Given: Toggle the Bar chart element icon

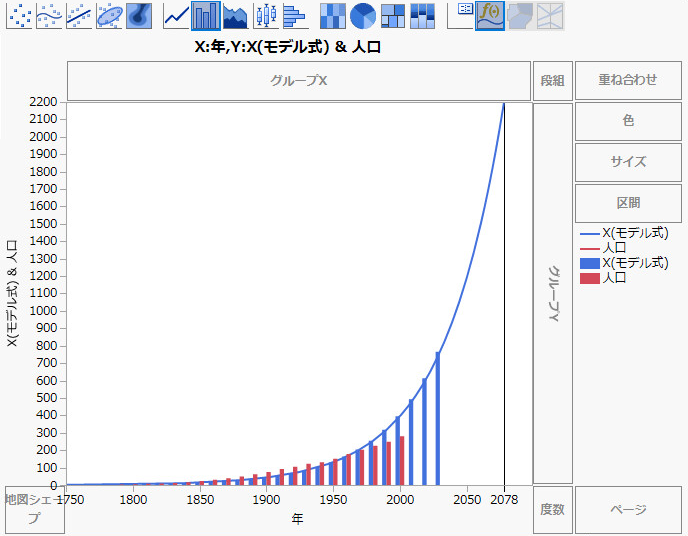Looking at the screenshot, I should coord(206,15).
